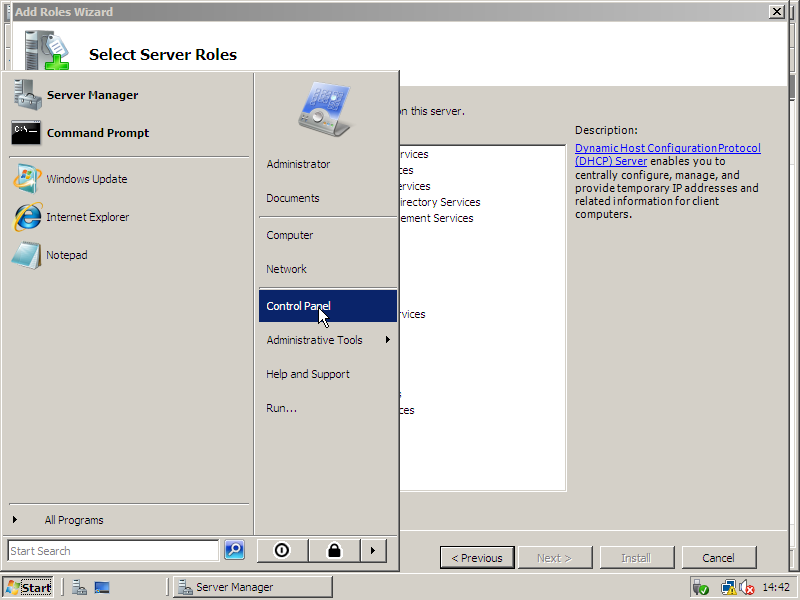
Task: Click the Cancel button in wizard
Action: pyautogui.click(x=718, y=558)
